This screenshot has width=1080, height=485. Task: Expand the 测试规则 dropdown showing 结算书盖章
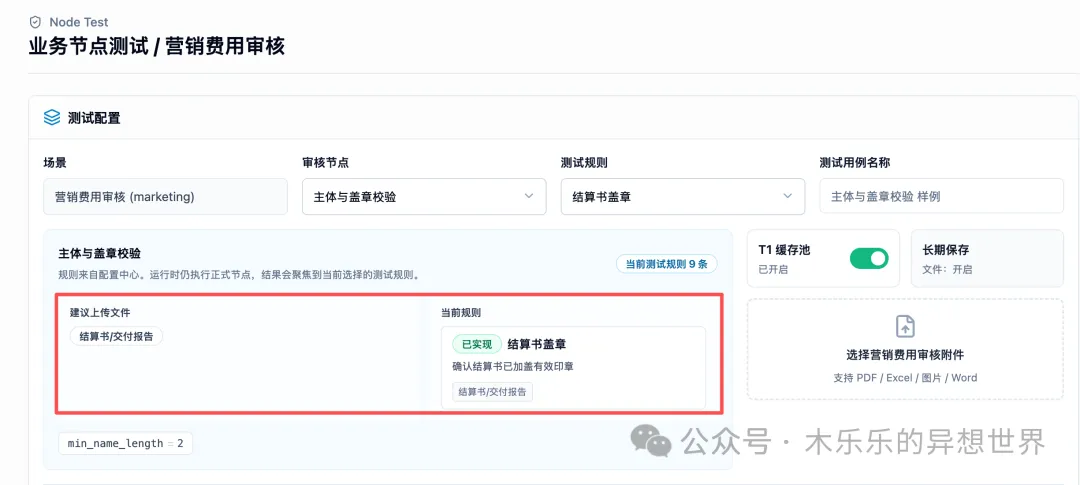pyautogui.click(x=683, y=196)
